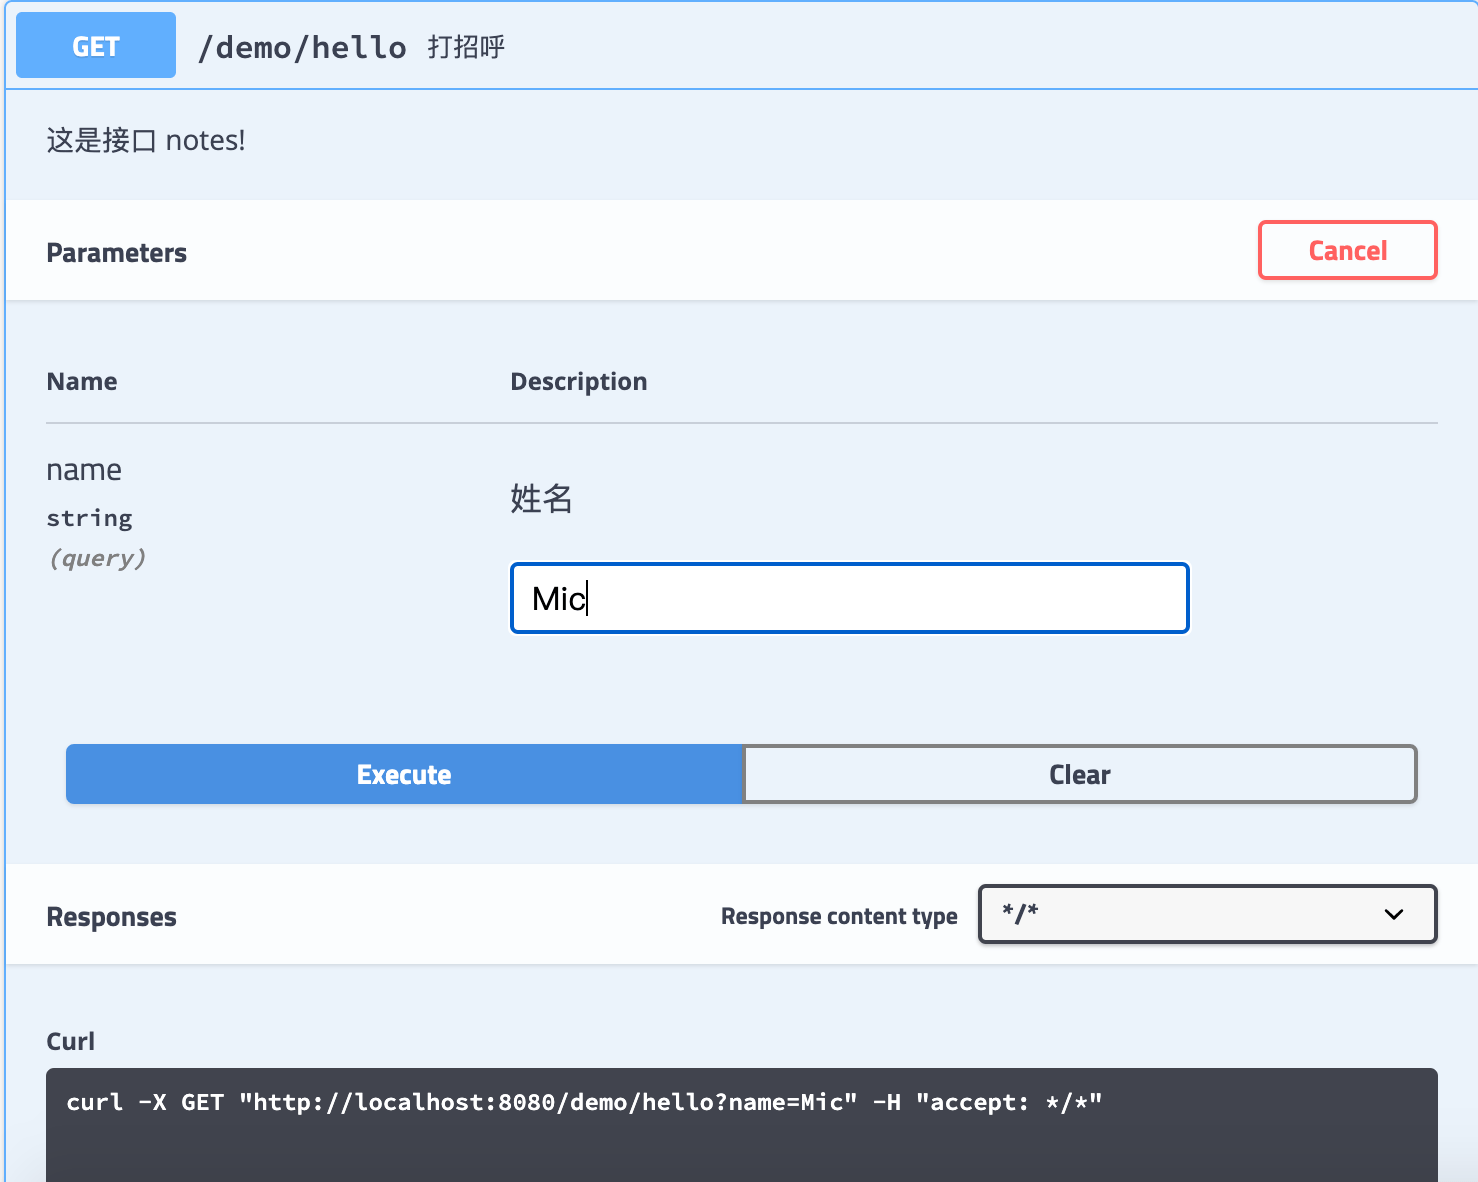Click the Clear button
This screenshot has height=1182, width=1478.
click(x=1080, y=774)
